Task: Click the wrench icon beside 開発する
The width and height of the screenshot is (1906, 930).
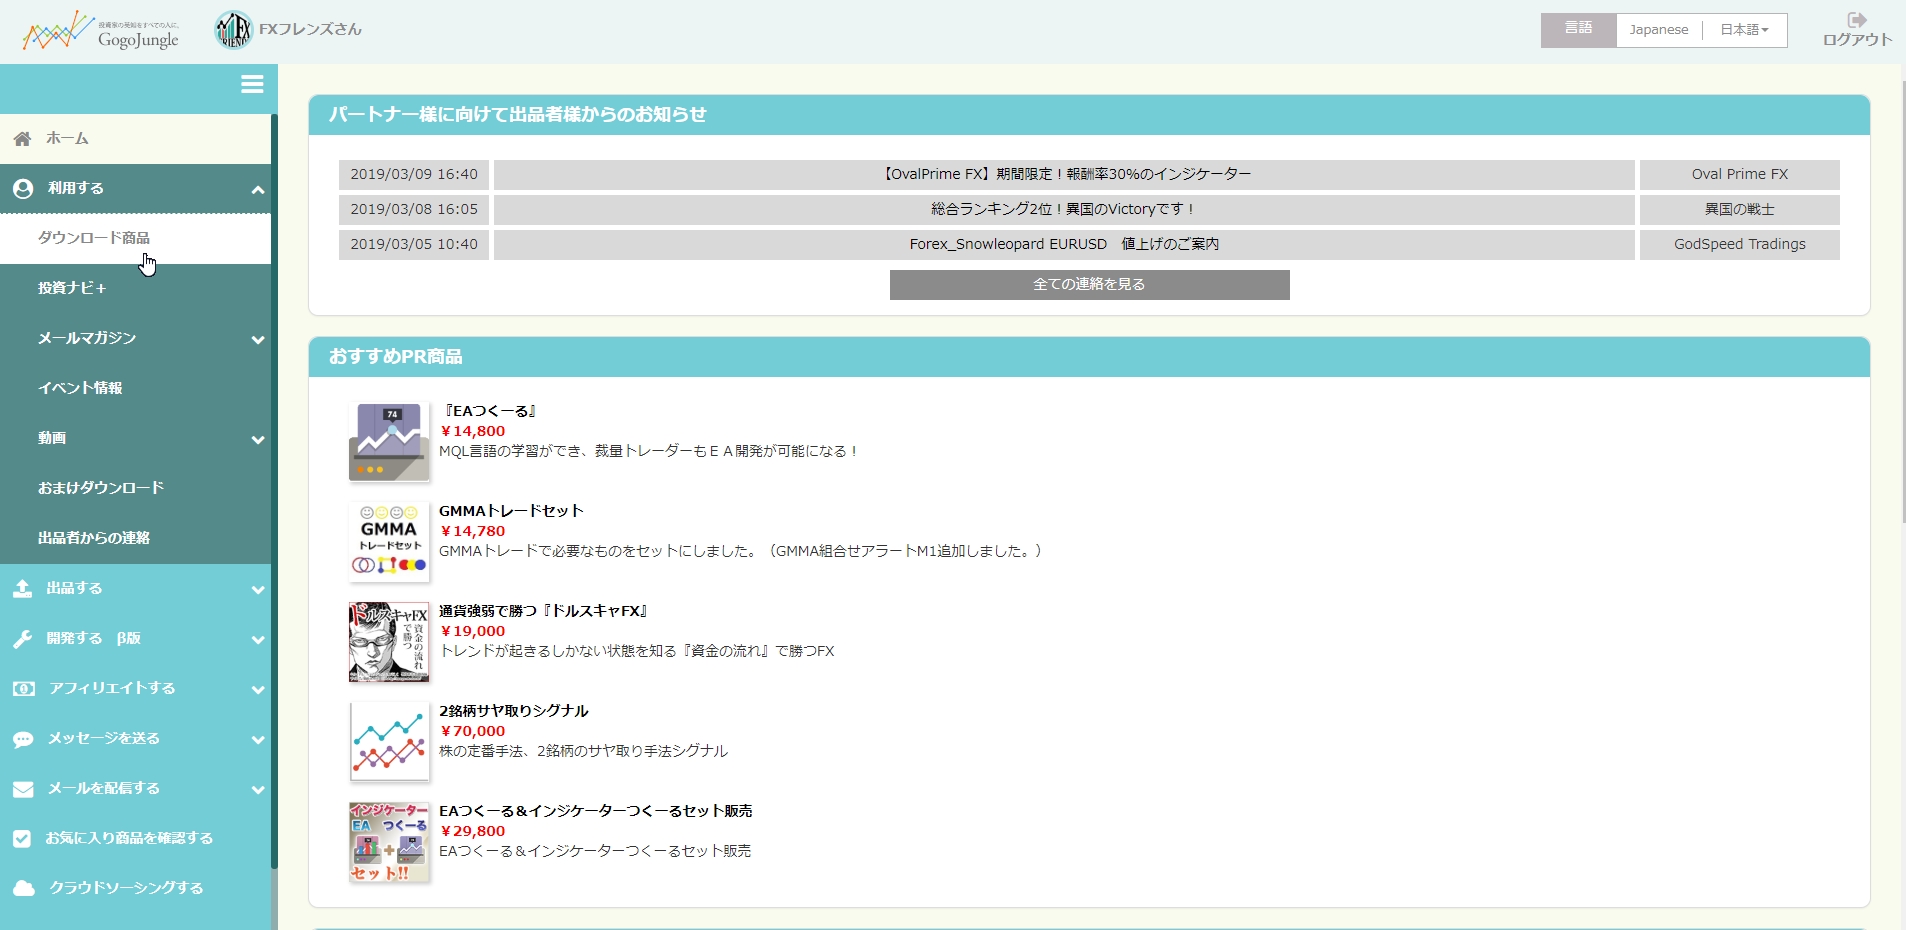Action: coord(23,639)
